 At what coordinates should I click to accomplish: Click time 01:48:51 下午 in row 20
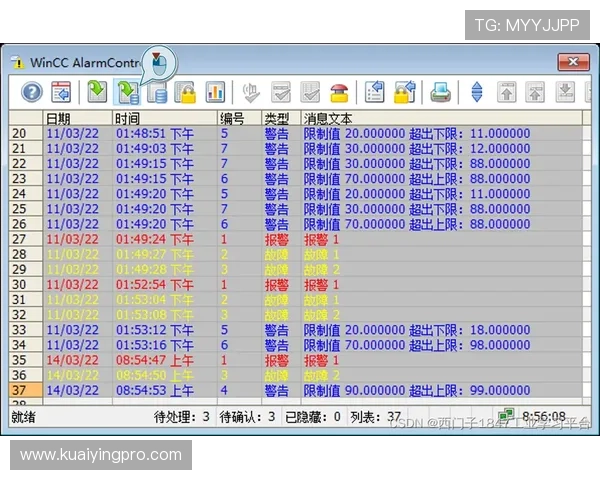pyautogui.click(x=155, y=134)
